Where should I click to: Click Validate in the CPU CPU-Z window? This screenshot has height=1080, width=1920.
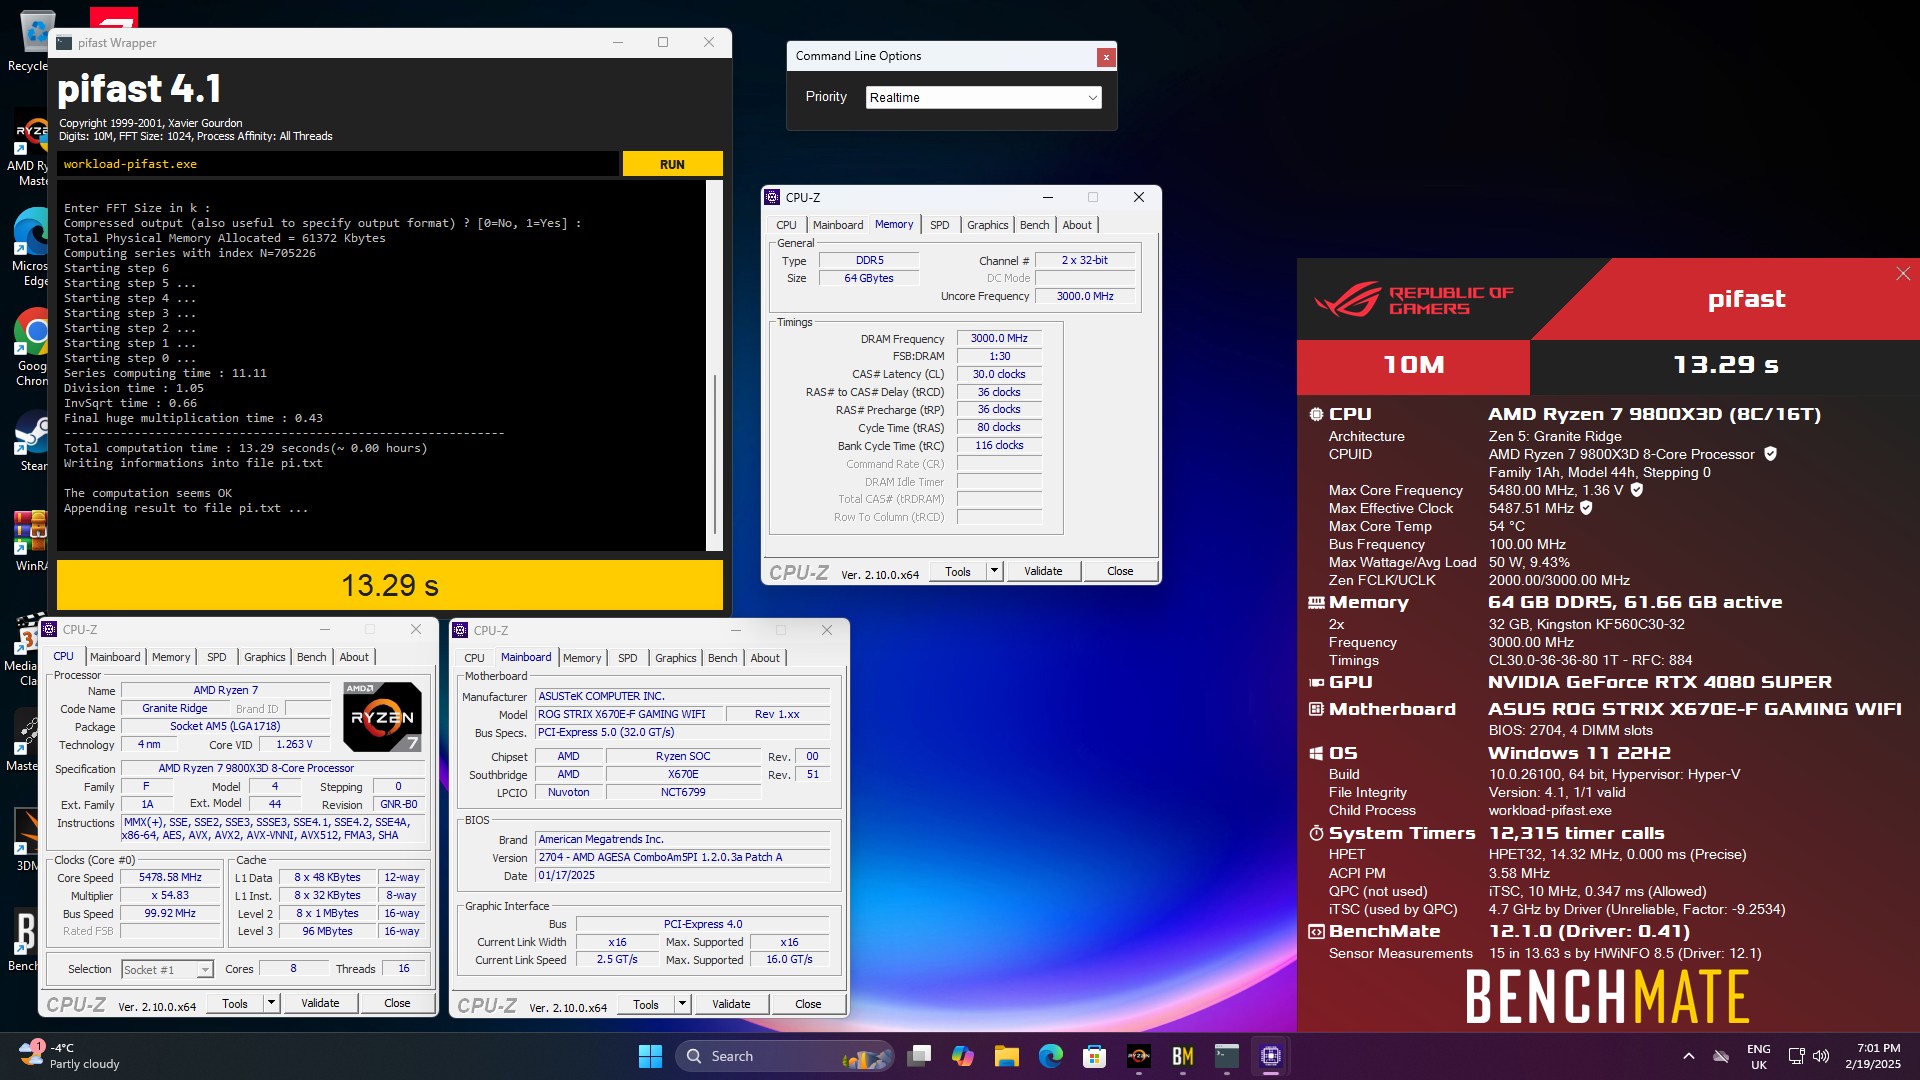[x=320, y=1003]
